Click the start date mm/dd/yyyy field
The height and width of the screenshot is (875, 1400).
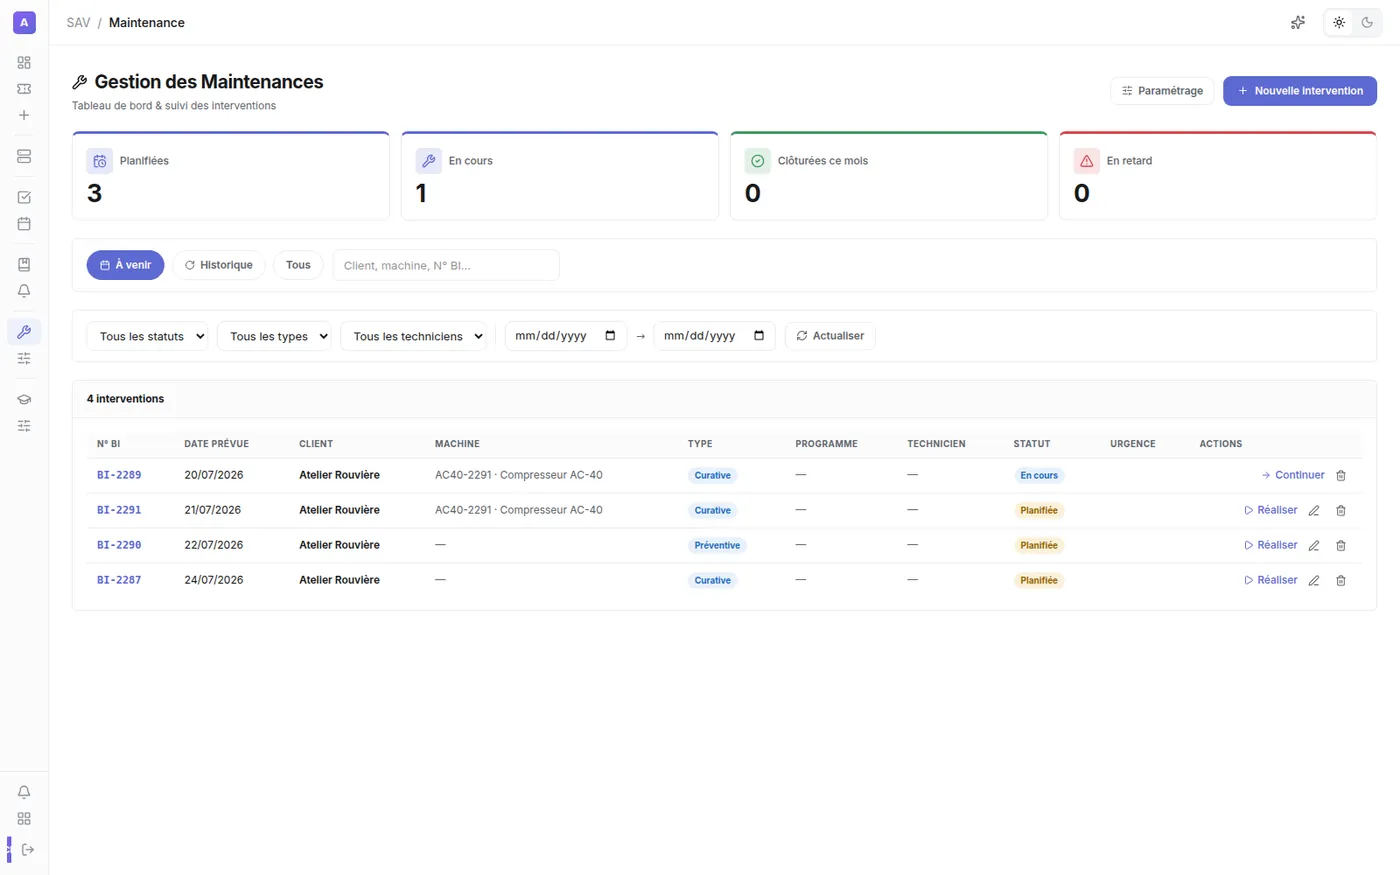pos(566,336)
